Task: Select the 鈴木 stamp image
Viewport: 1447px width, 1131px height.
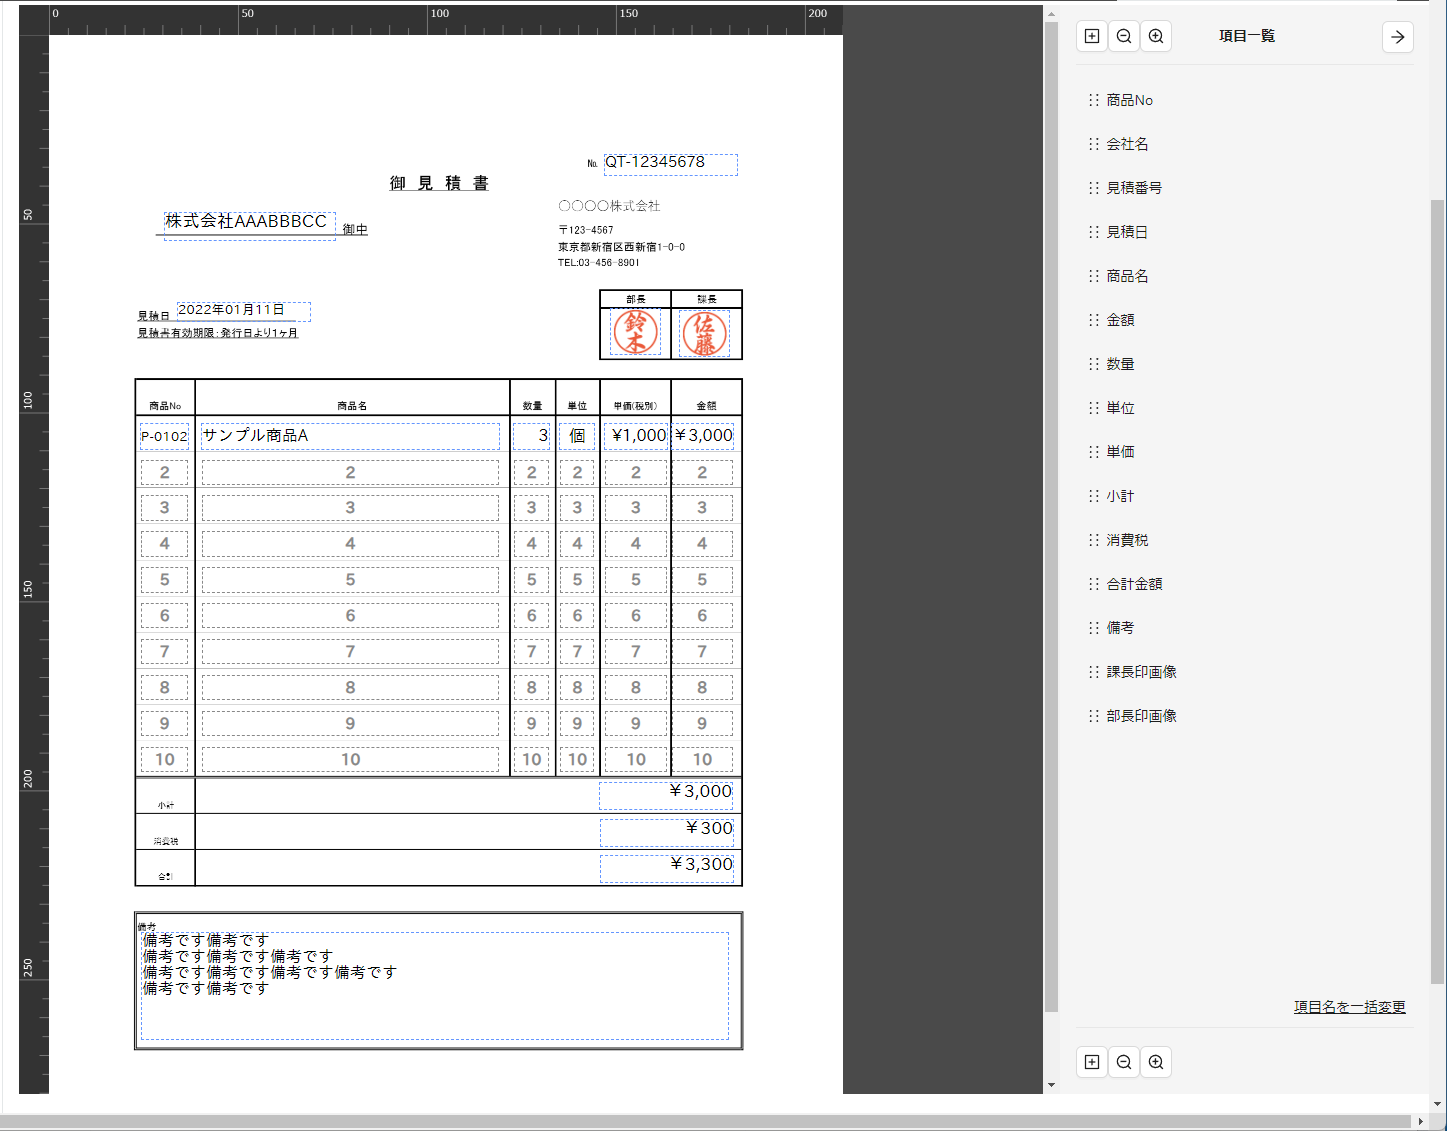Action: [x=635, y=332]
